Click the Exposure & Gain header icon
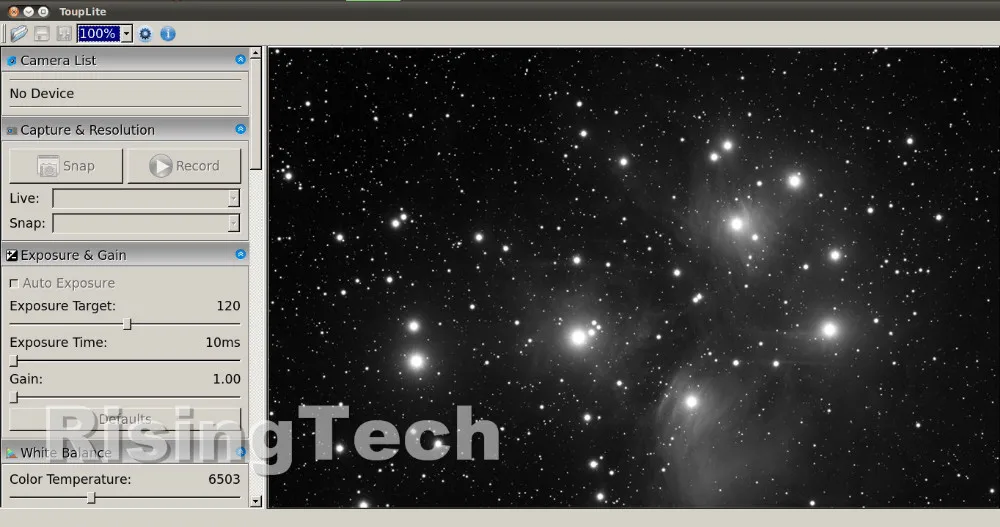Image resolution: width=1000 pixels, height=527 pixels. coord(11,255)
